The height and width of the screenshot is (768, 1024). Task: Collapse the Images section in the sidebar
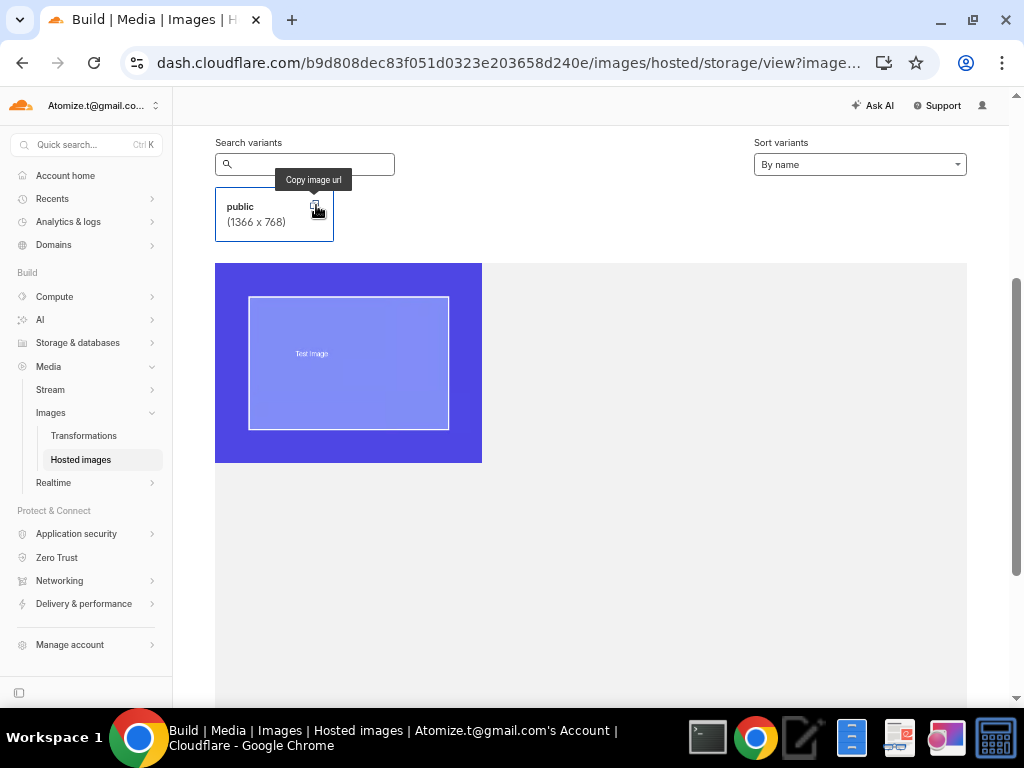(151, 412)
